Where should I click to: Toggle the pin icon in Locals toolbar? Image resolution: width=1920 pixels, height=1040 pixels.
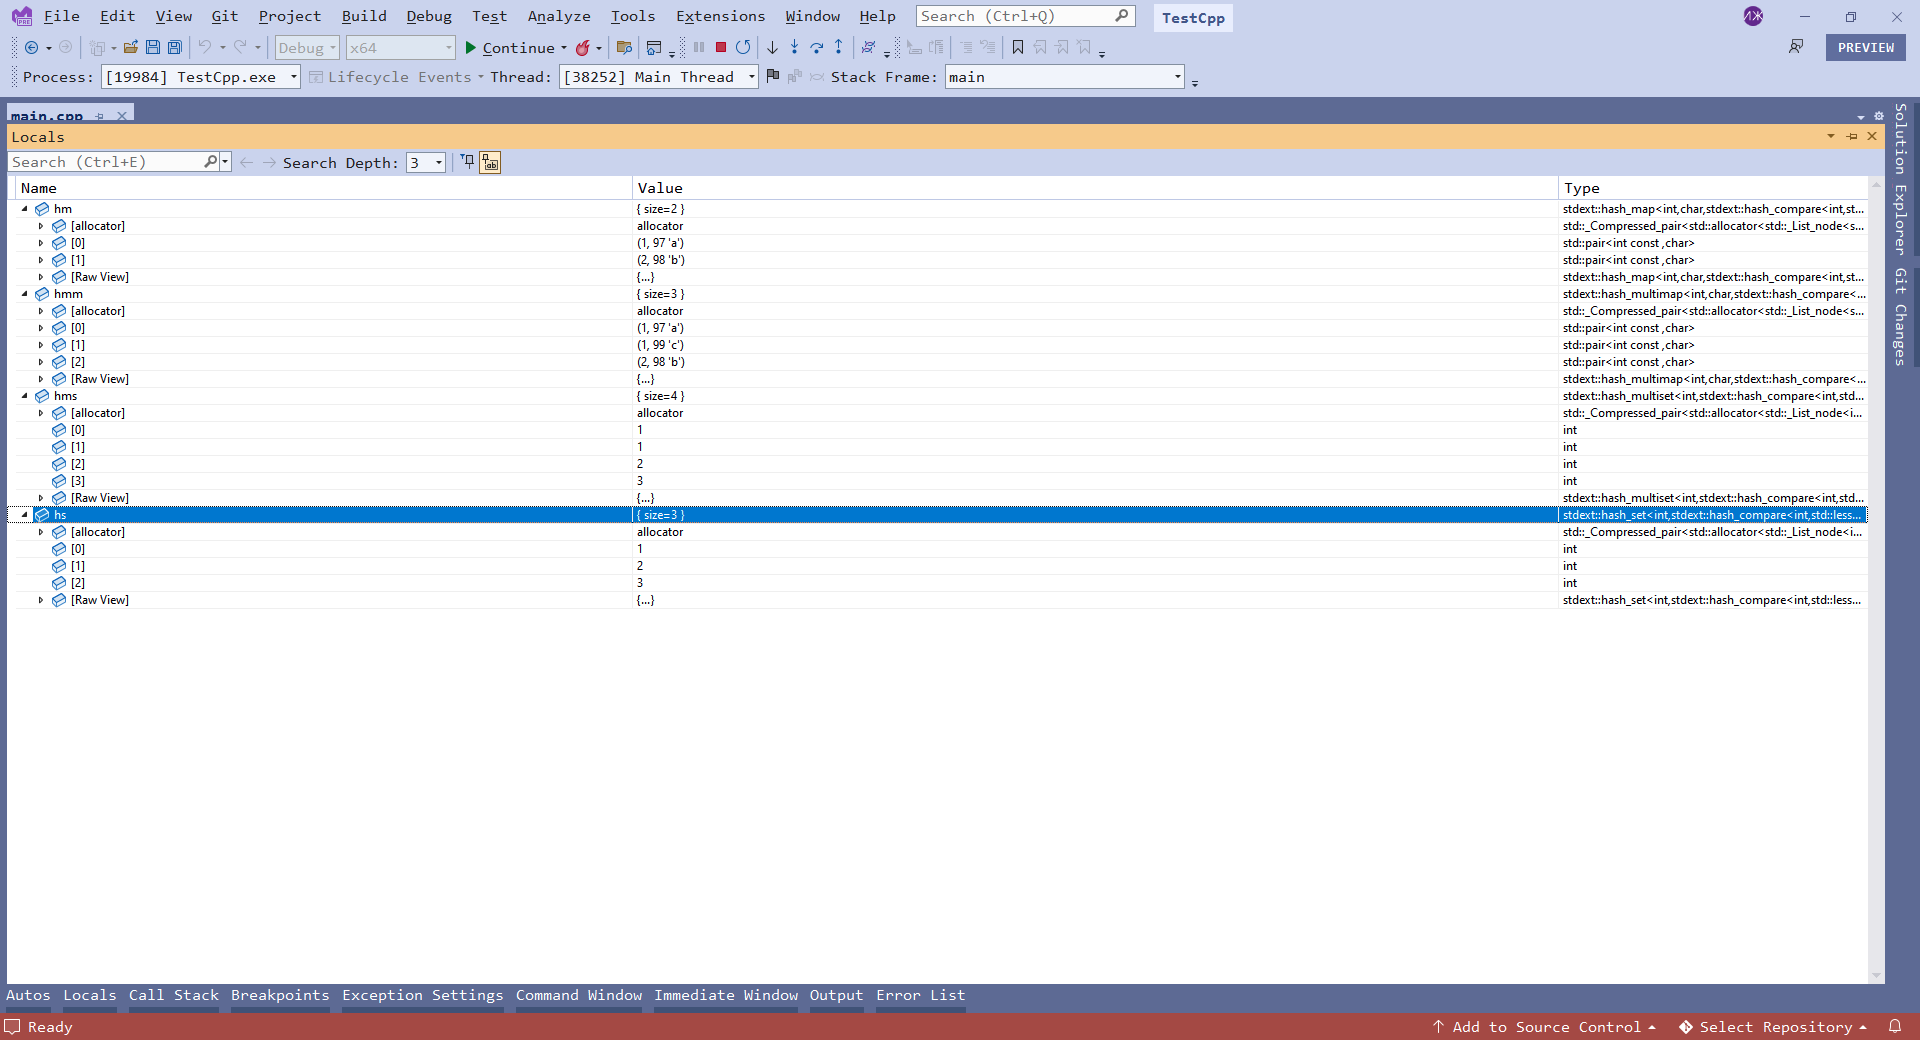pos(467,162)
